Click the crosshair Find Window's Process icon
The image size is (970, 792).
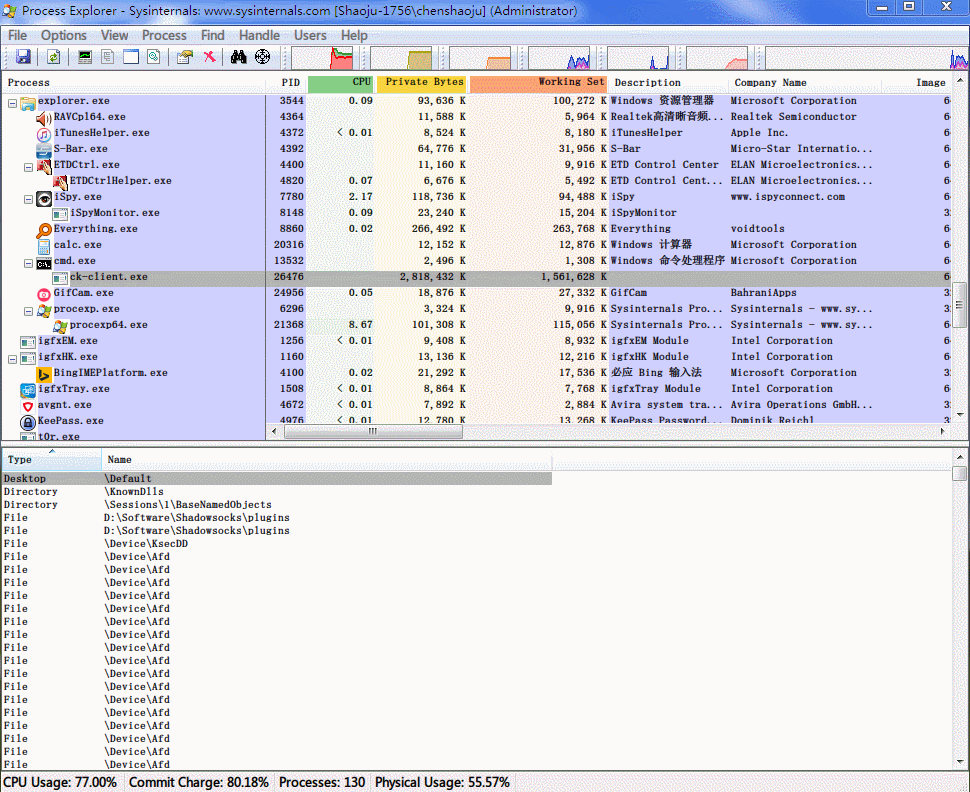[263, 57]
